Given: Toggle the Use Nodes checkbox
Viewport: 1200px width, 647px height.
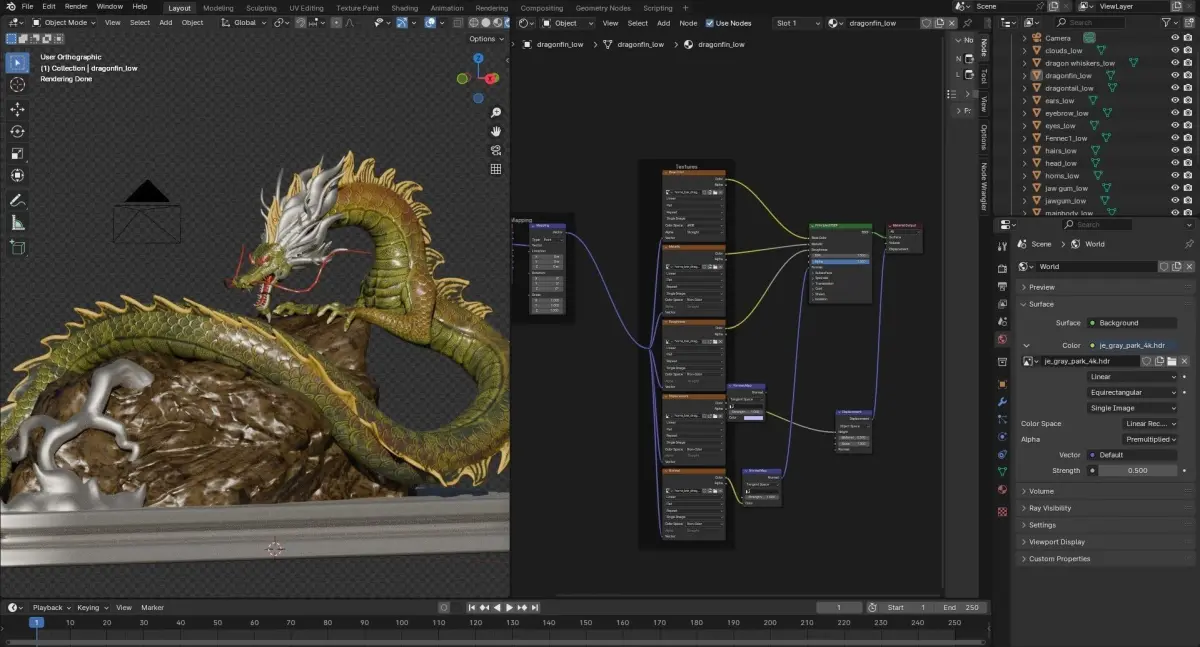Looking at the screenshot, I should click(710, 23).
